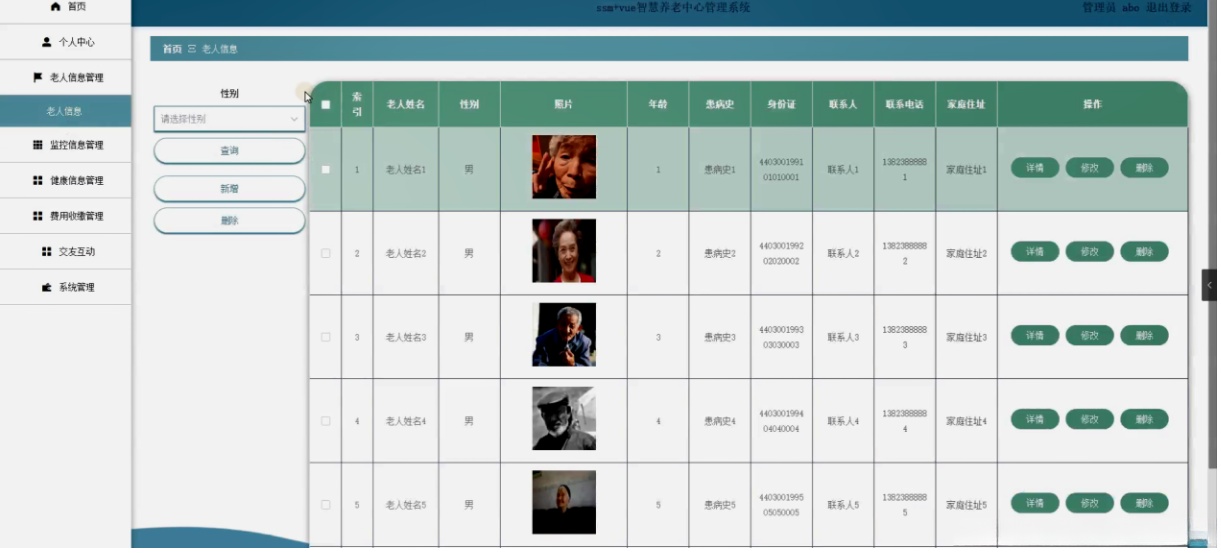1221x553 pixels.
Task: Click the 联系电话 column header
Action: [x=904, y=104]
